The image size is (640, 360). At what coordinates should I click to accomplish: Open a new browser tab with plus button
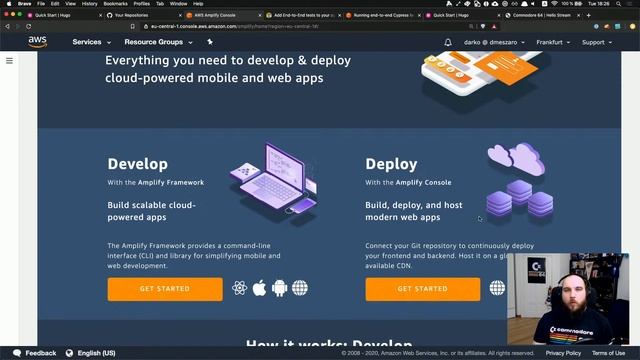tap(589, 15)
